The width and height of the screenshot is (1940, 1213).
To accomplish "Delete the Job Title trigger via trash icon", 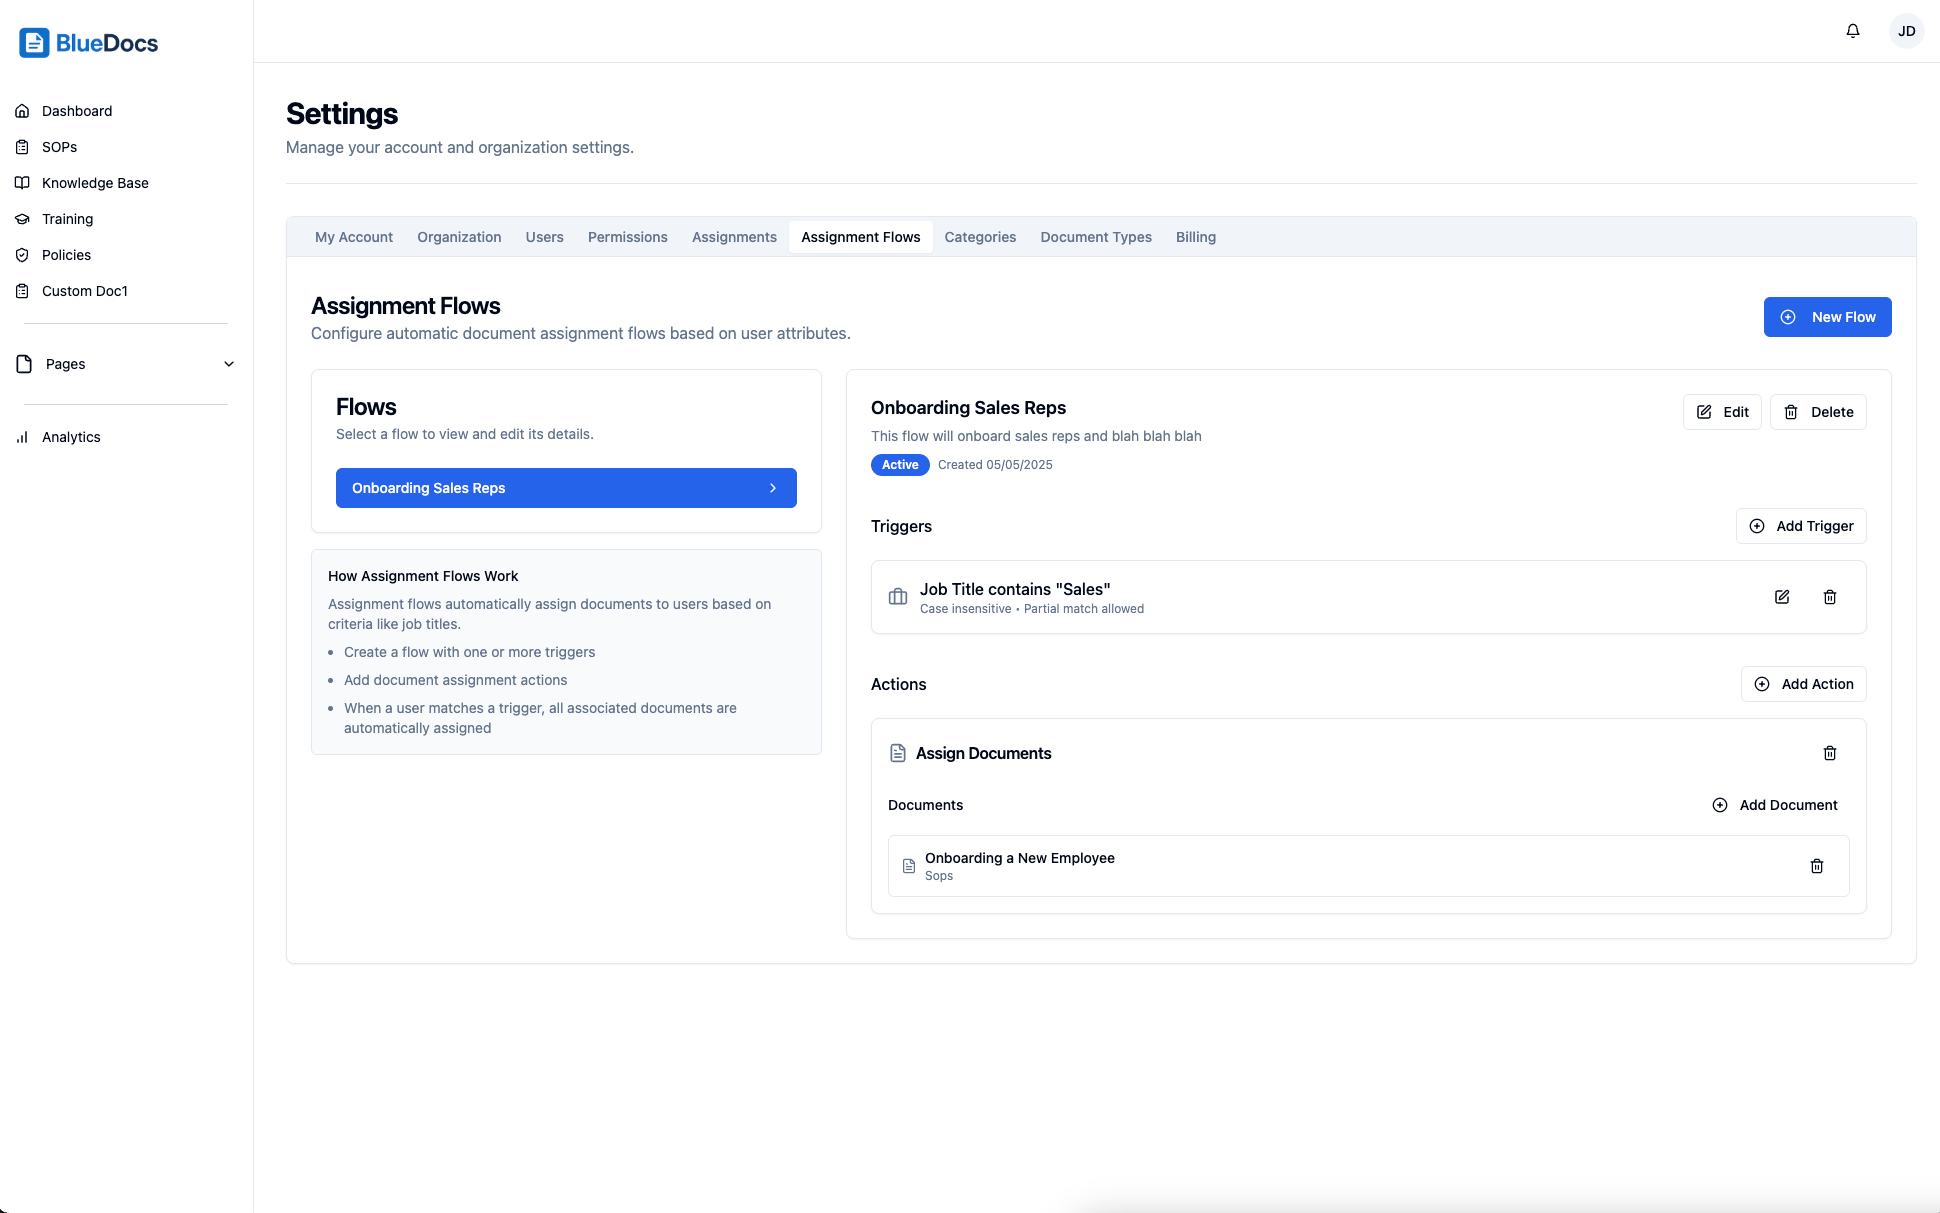I will tap(1831, 597).
